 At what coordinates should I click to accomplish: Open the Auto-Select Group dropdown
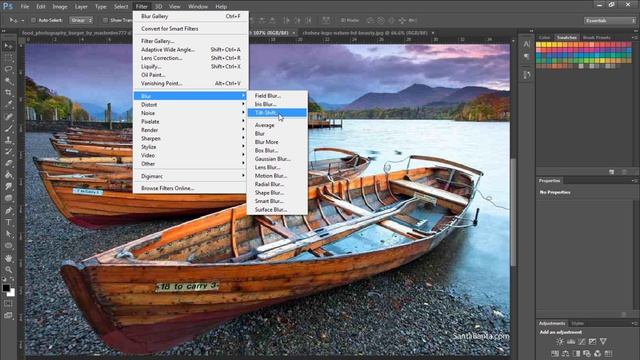(81, 20)
